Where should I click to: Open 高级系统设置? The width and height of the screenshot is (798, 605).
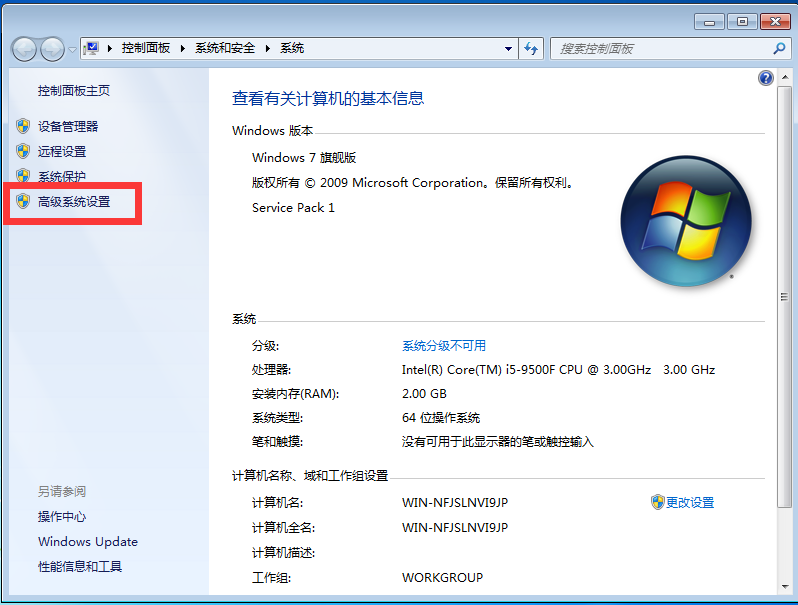click(74, 201)
